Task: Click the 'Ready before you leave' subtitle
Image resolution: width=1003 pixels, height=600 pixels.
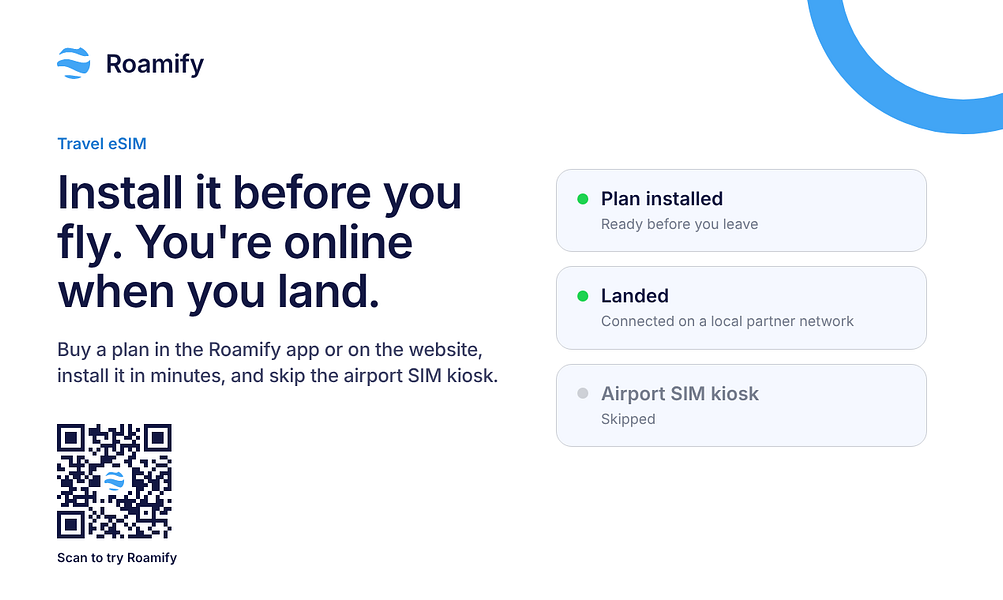Action: click(679, 224)
